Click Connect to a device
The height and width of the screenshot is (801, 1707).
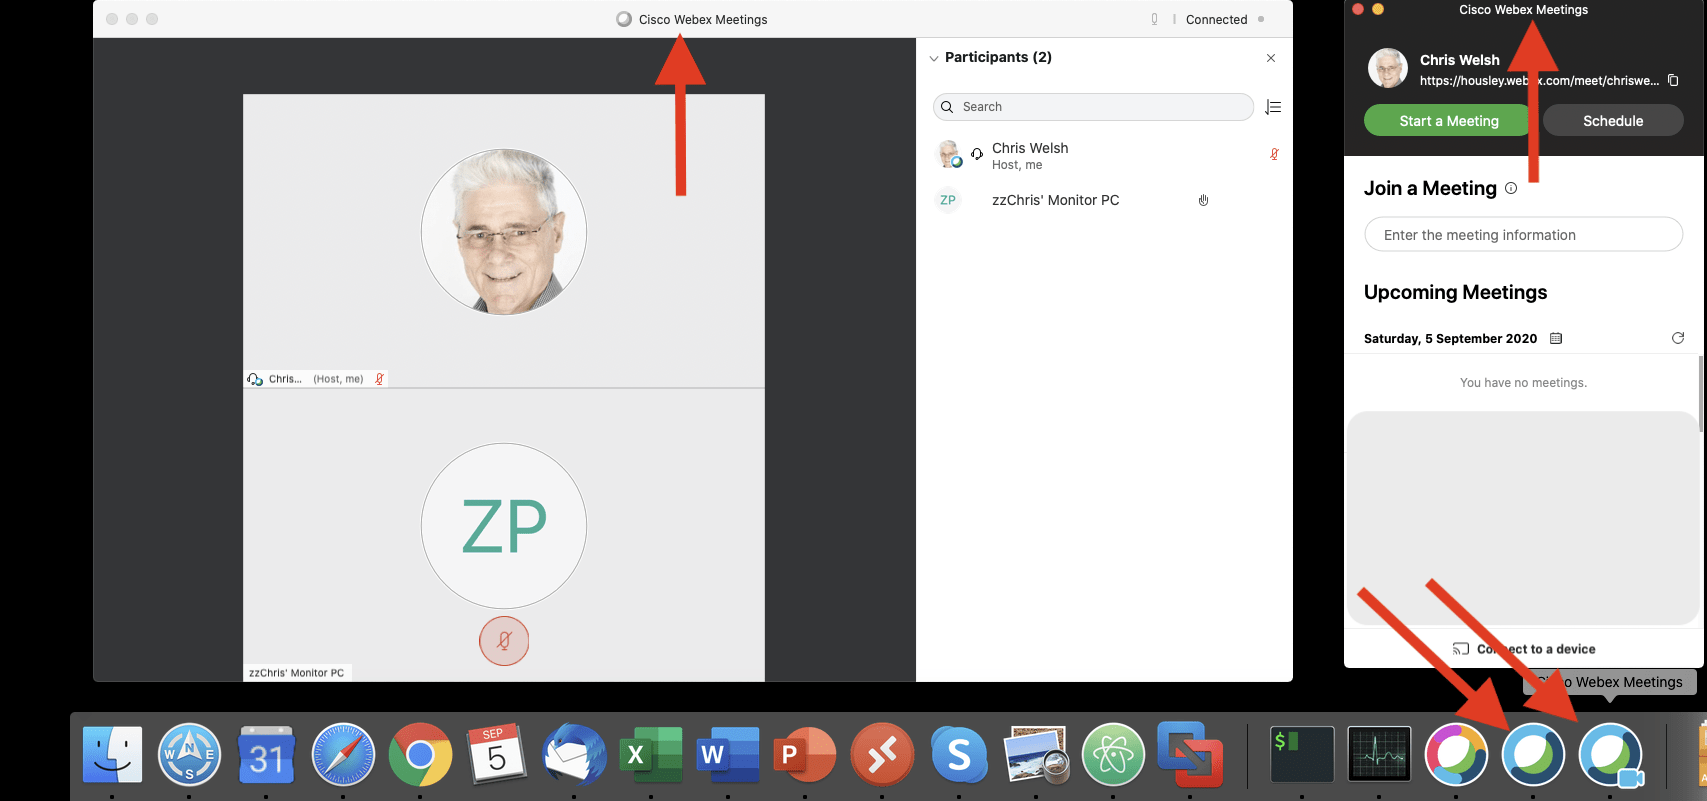pos(1524,649)
